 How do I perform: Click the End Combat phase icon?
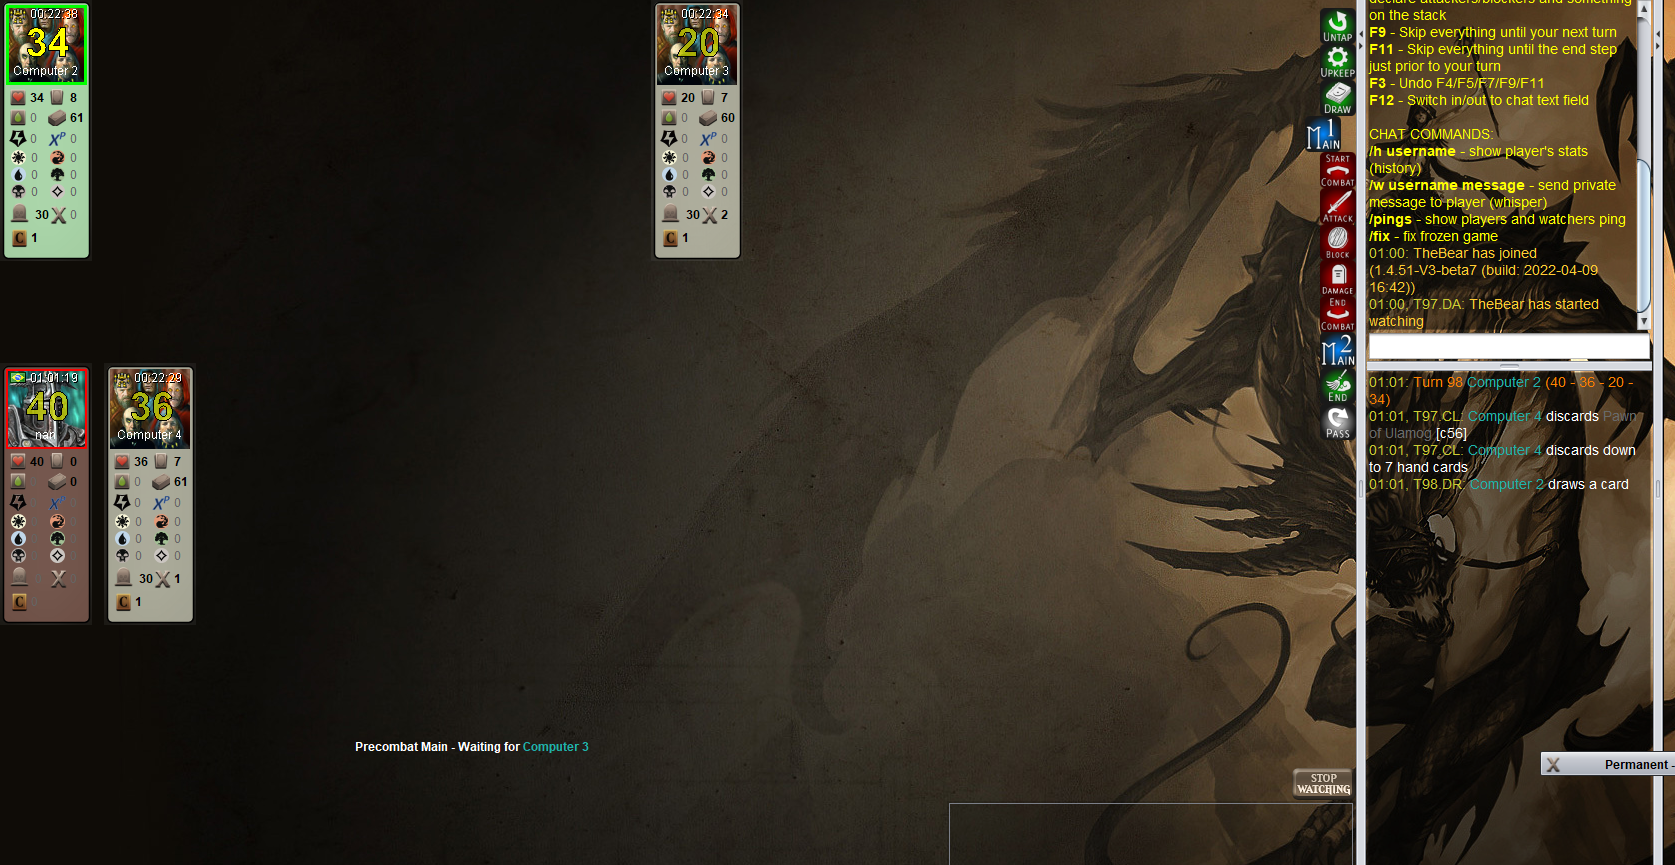(1337, 314)
